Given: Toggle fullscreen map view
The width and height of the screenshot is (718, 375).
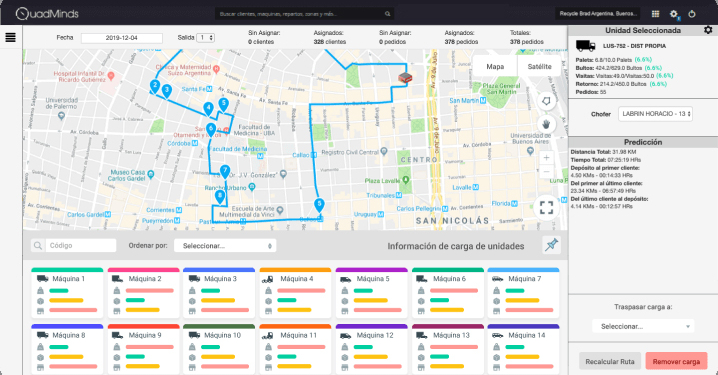Looking at the screenshot, I should [546, 207].
